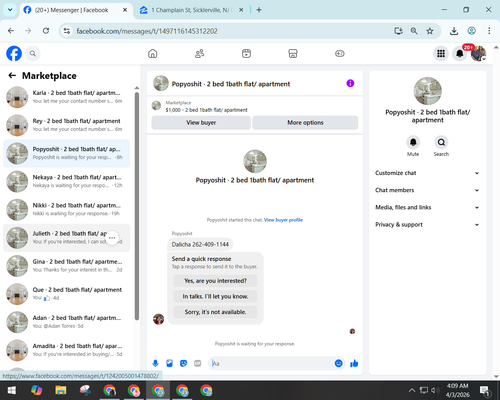Close the Messenger | Facebook tab
The height and width of the screenshot is (400, 500).
[125, 10]
